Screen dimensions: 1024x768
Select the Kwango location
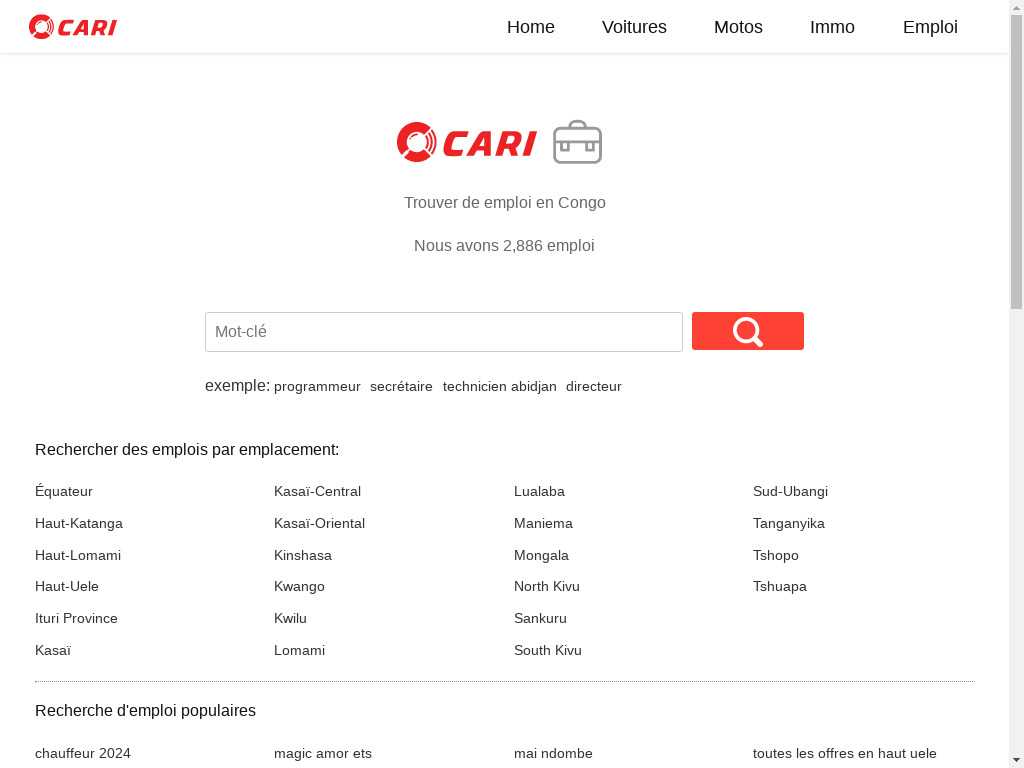pyautogui.click(x=299, y=586)
